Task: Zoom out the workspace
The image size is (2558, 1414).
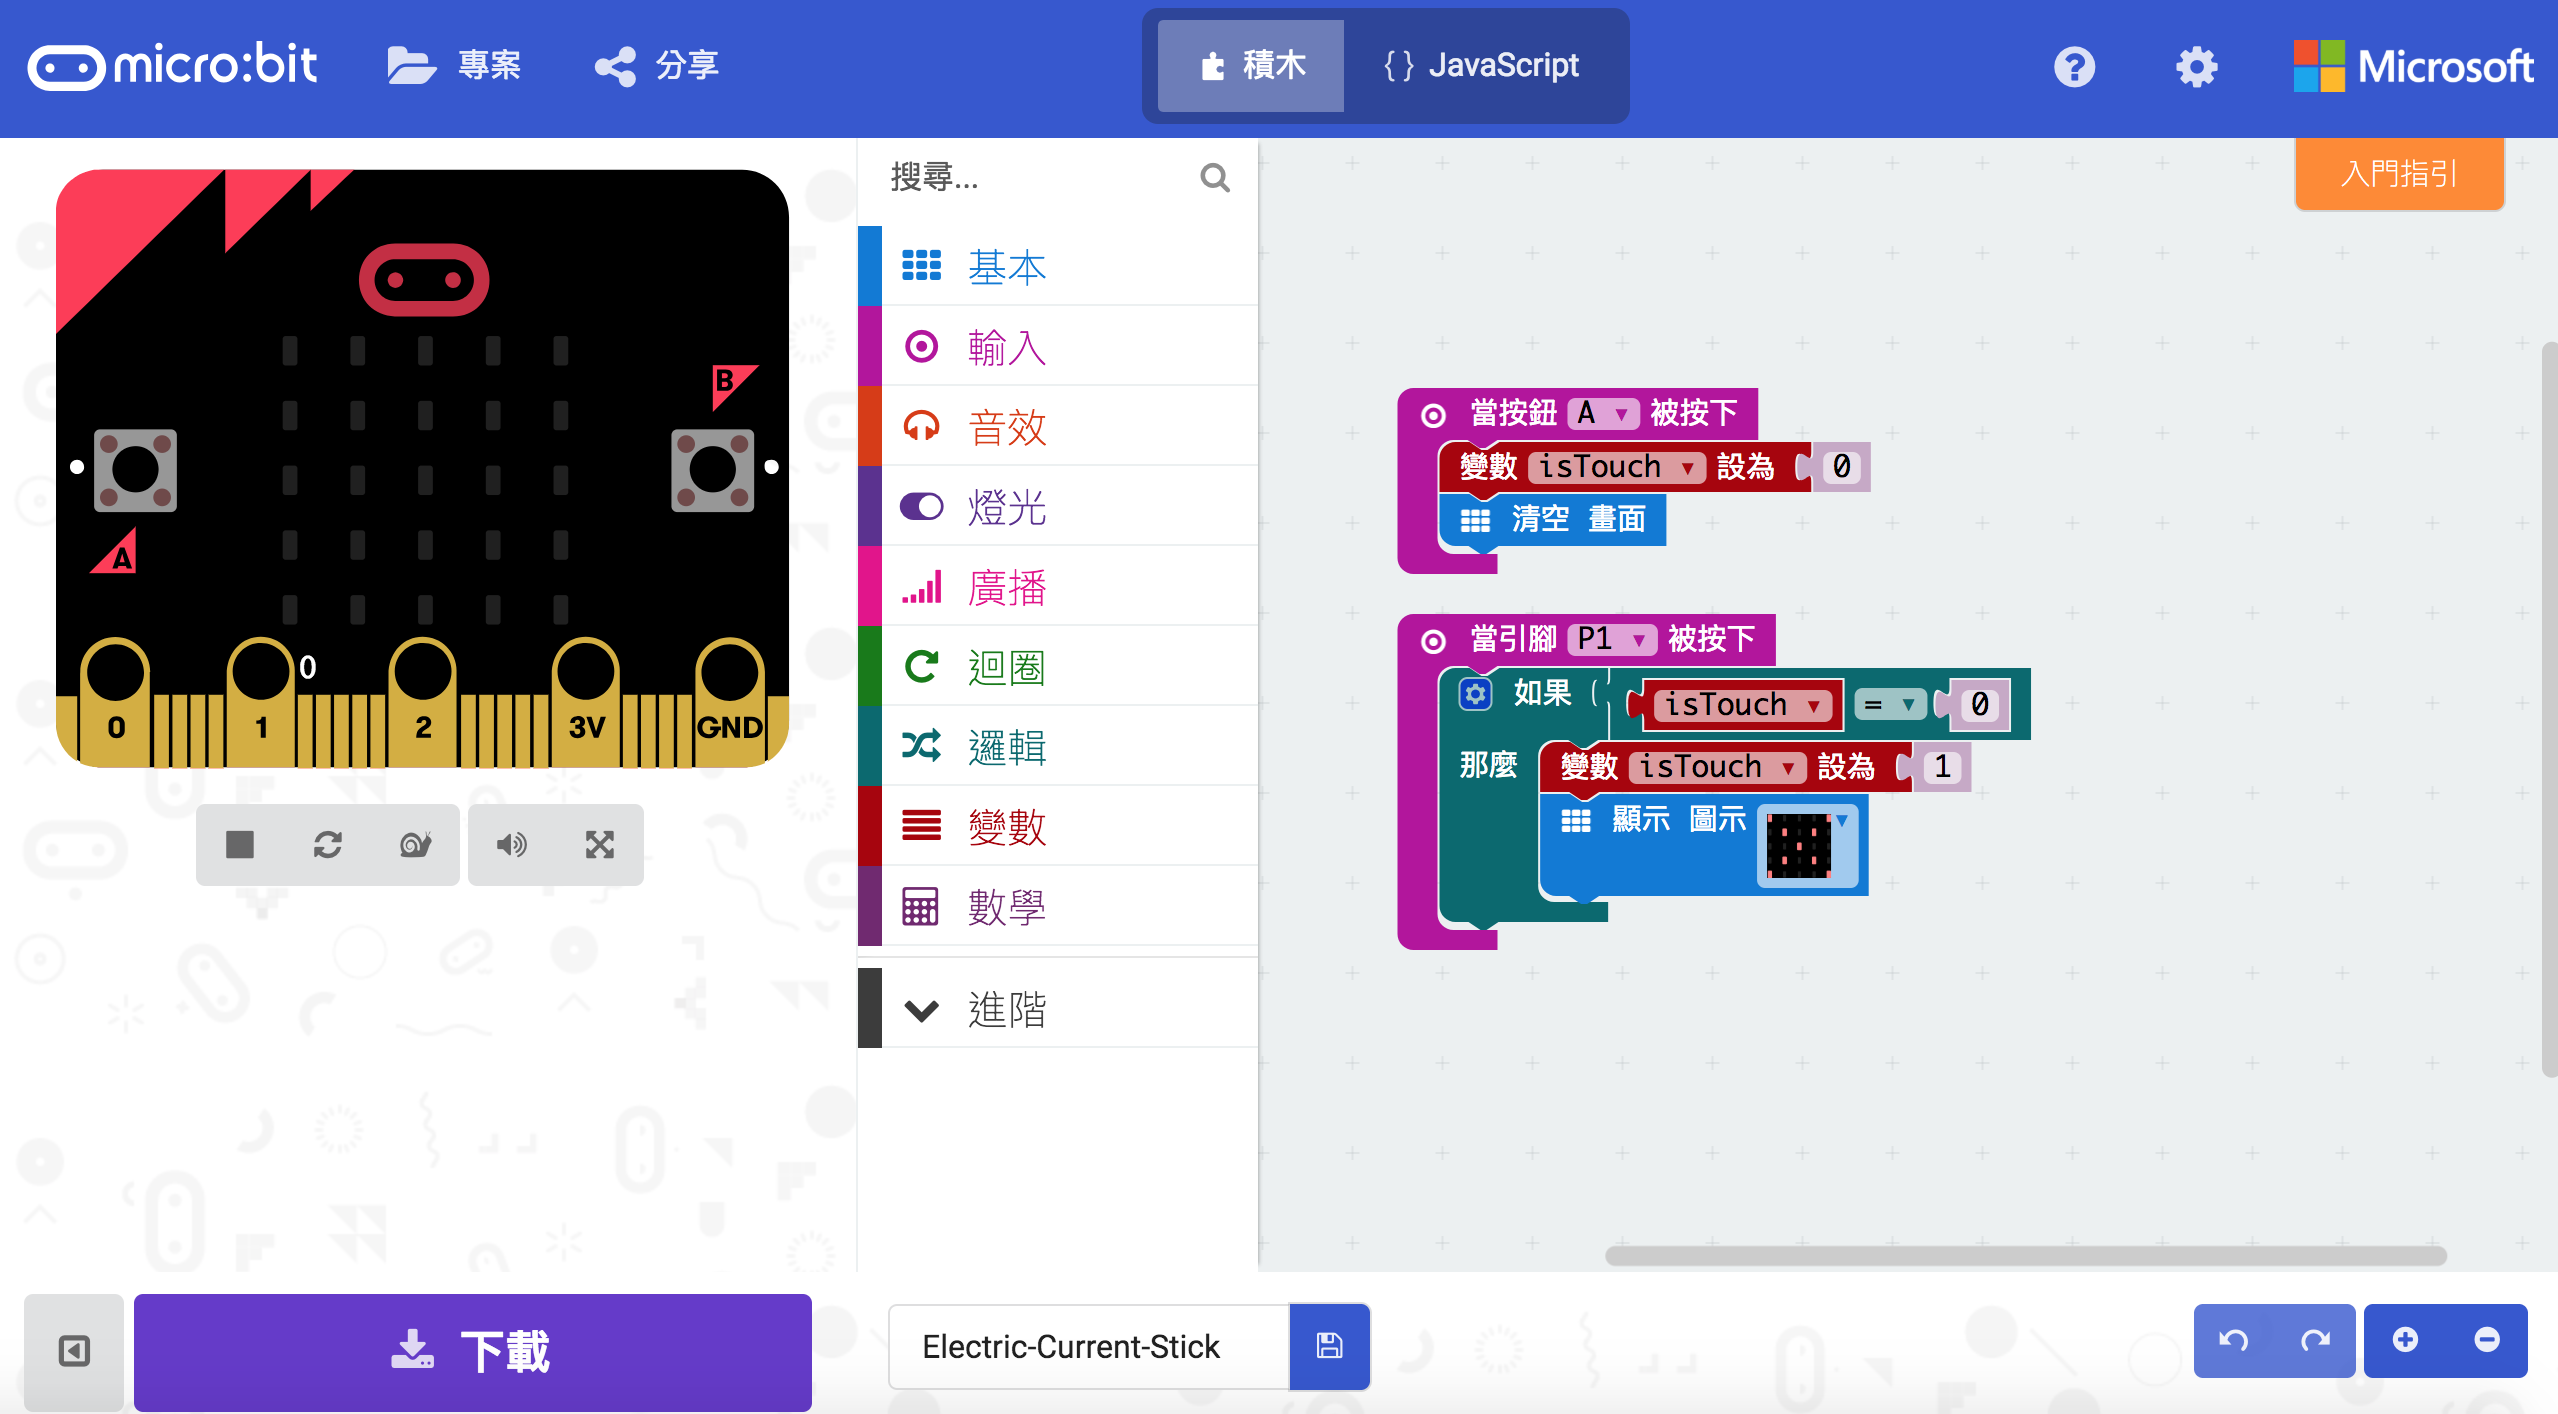Action: (2487, 1340)
